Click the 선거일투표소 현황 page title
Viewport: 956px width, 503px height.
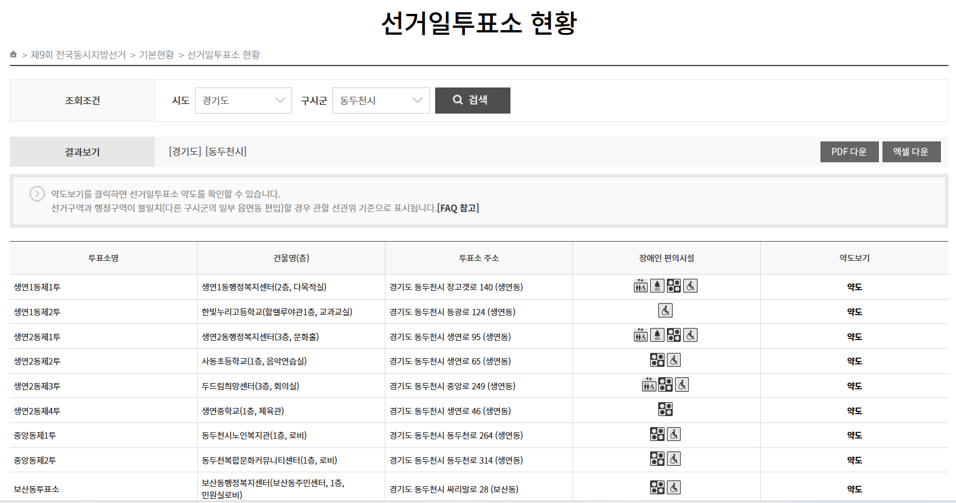tap(479, 23)
